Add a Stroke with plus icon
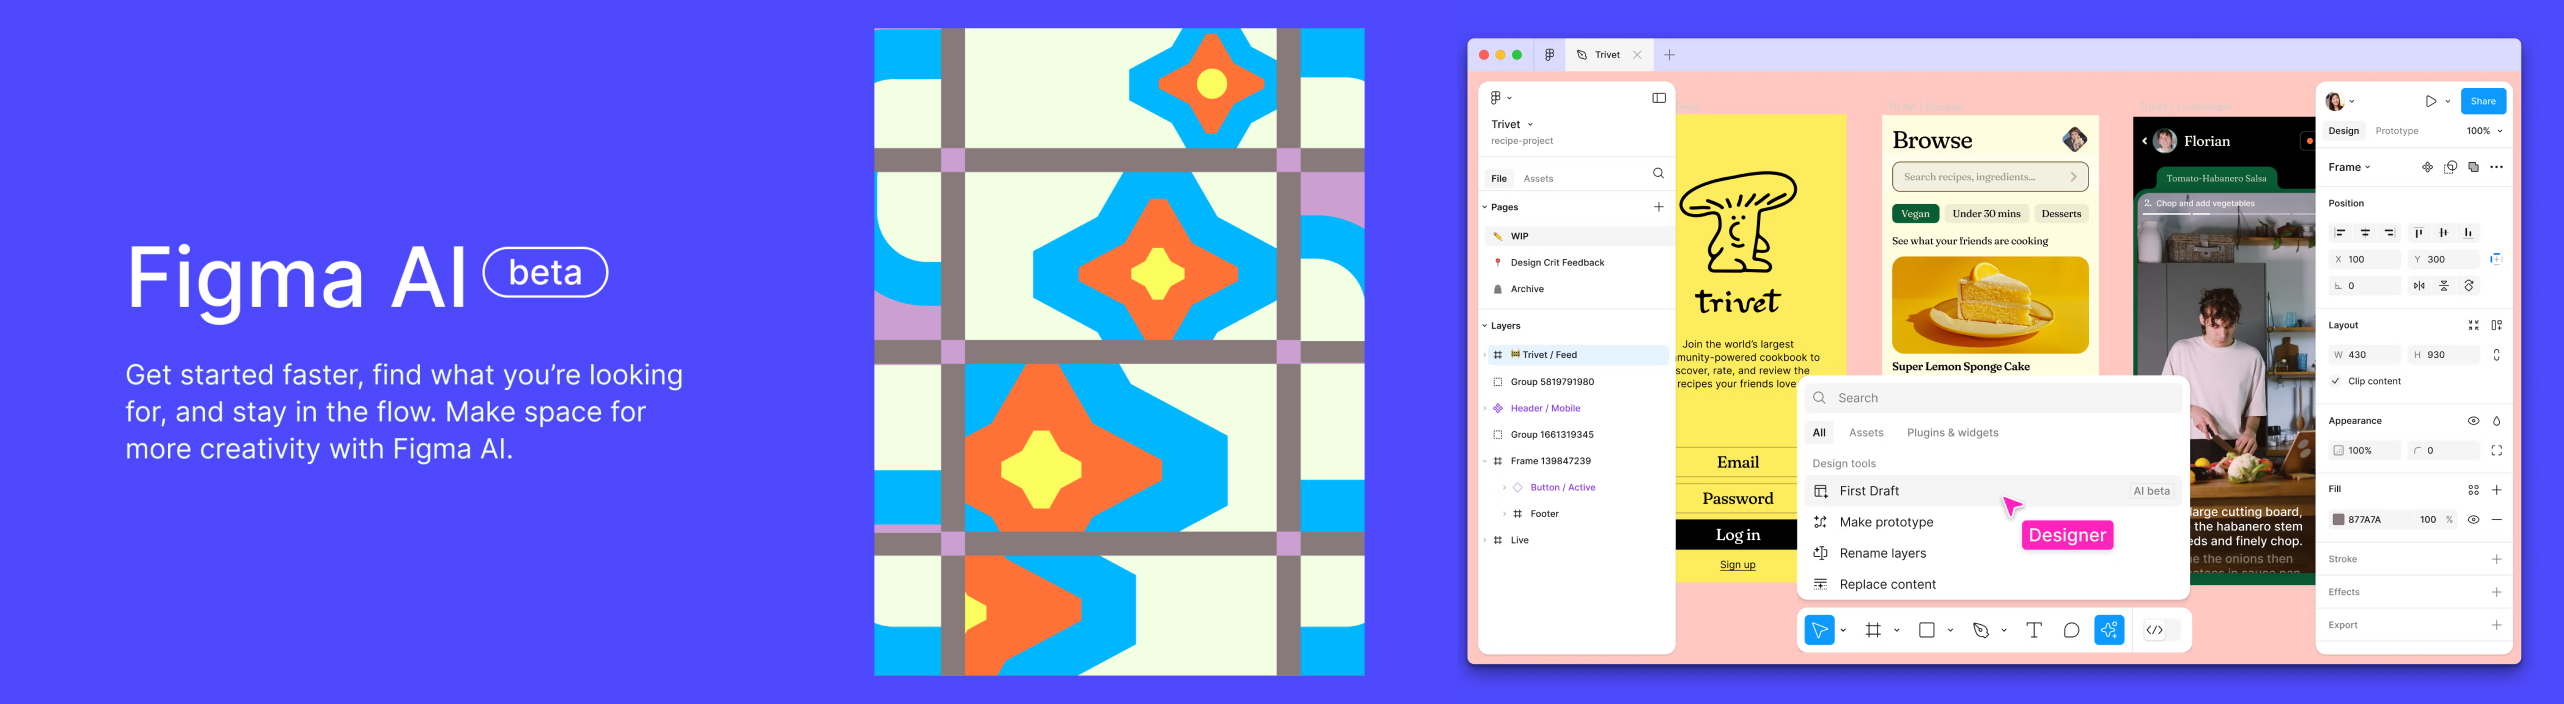 coord(2496,559)
